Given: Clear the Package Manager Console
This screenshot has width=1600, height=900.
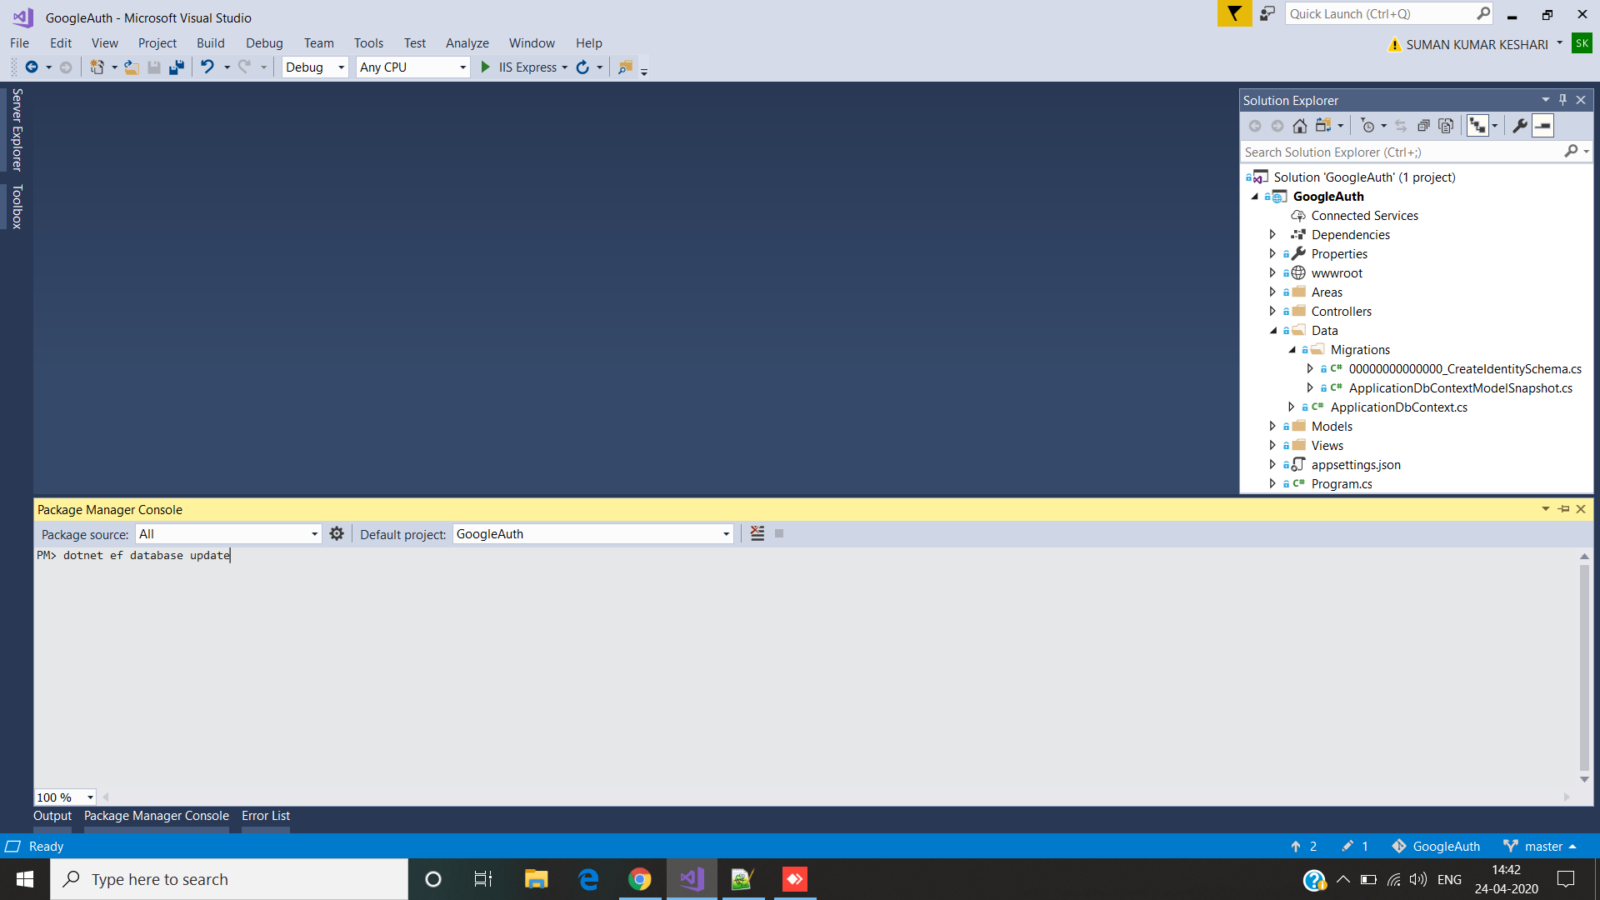Looking at the screenshot, I should click(757, 534).
